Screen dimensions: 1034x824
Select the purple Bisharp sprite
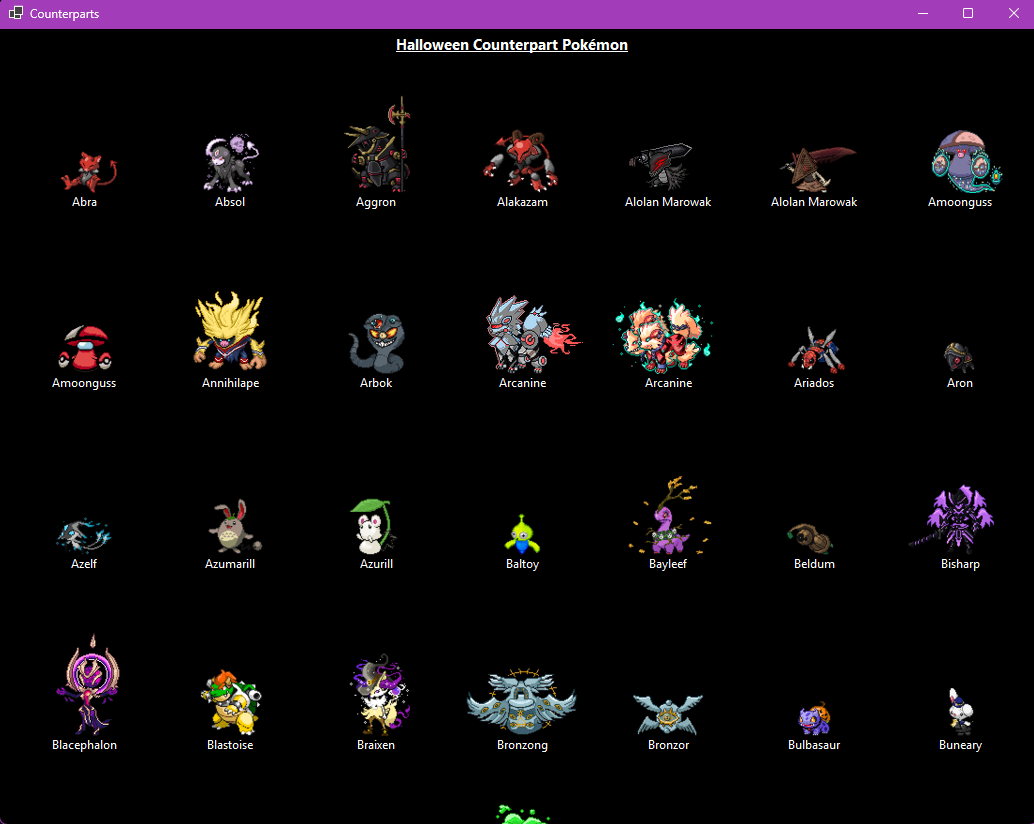[x=952, y=519]
